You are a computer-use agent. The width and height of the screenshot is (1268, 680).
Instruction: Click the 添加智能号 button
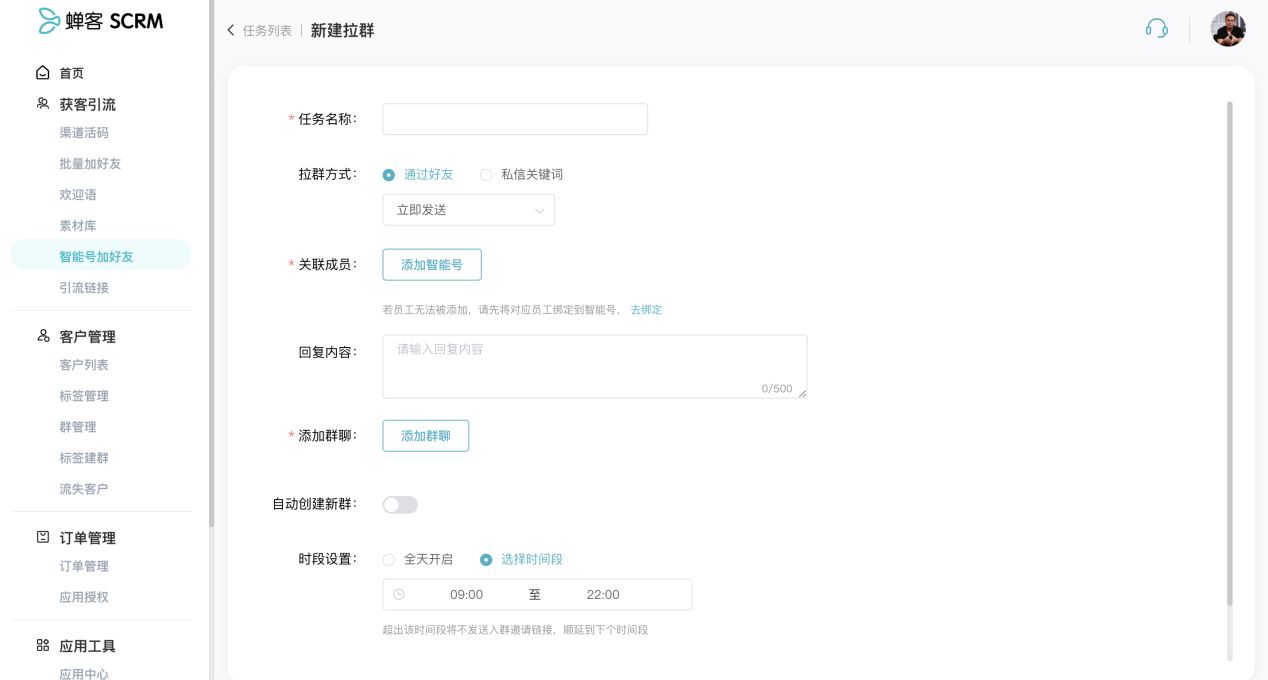pos(432,265)
